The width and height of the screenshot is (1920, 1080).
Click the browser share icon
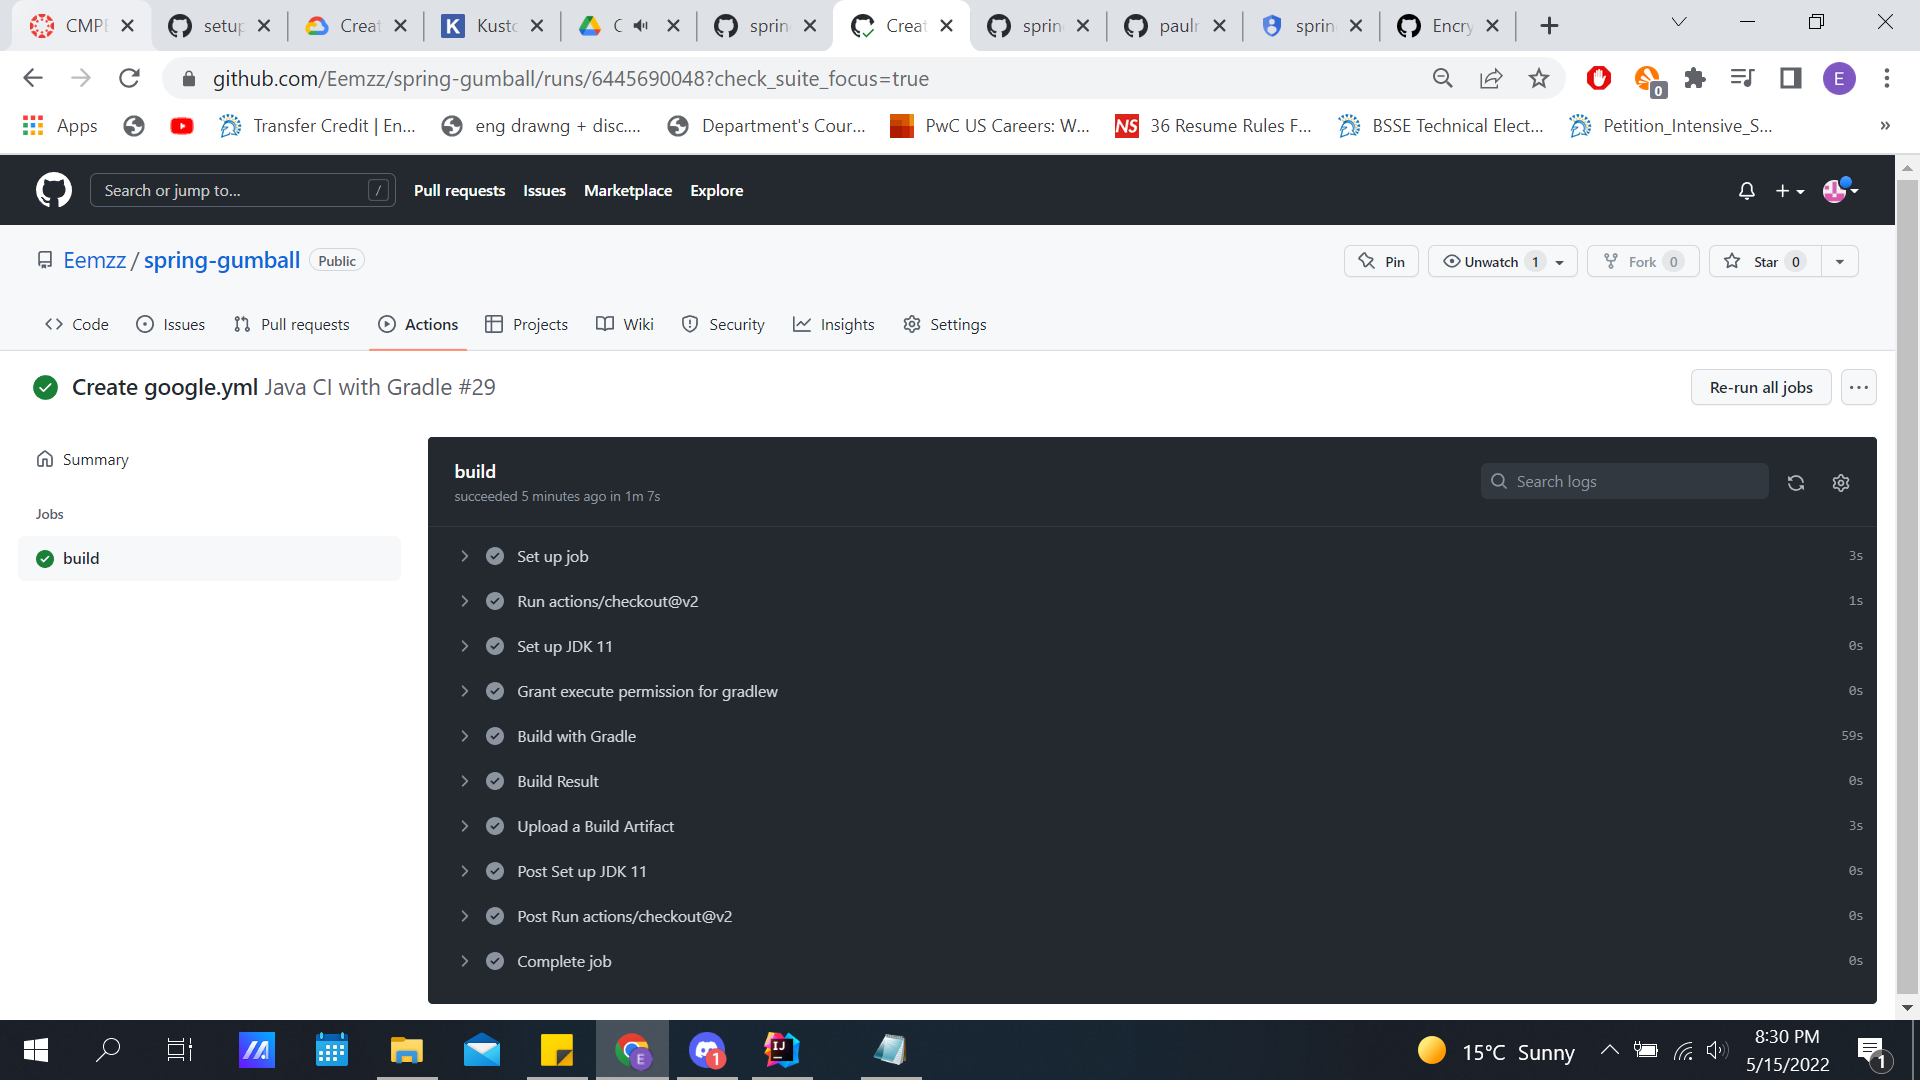coord(1491,78)
